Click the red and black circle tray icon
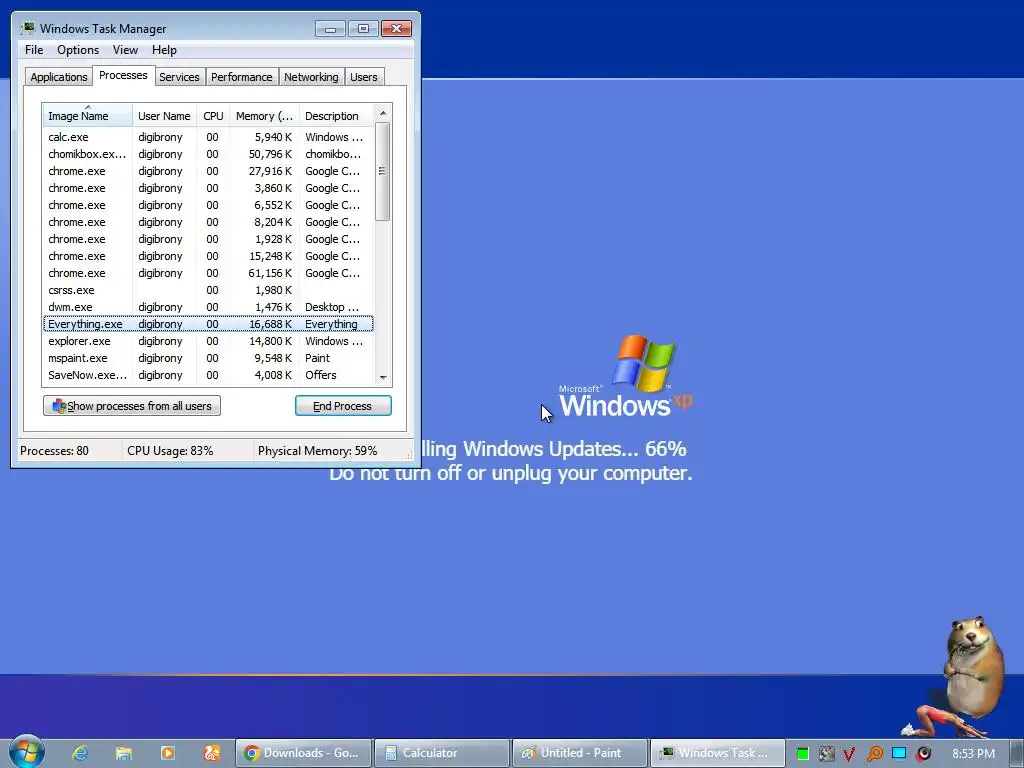 pos(923,754)
